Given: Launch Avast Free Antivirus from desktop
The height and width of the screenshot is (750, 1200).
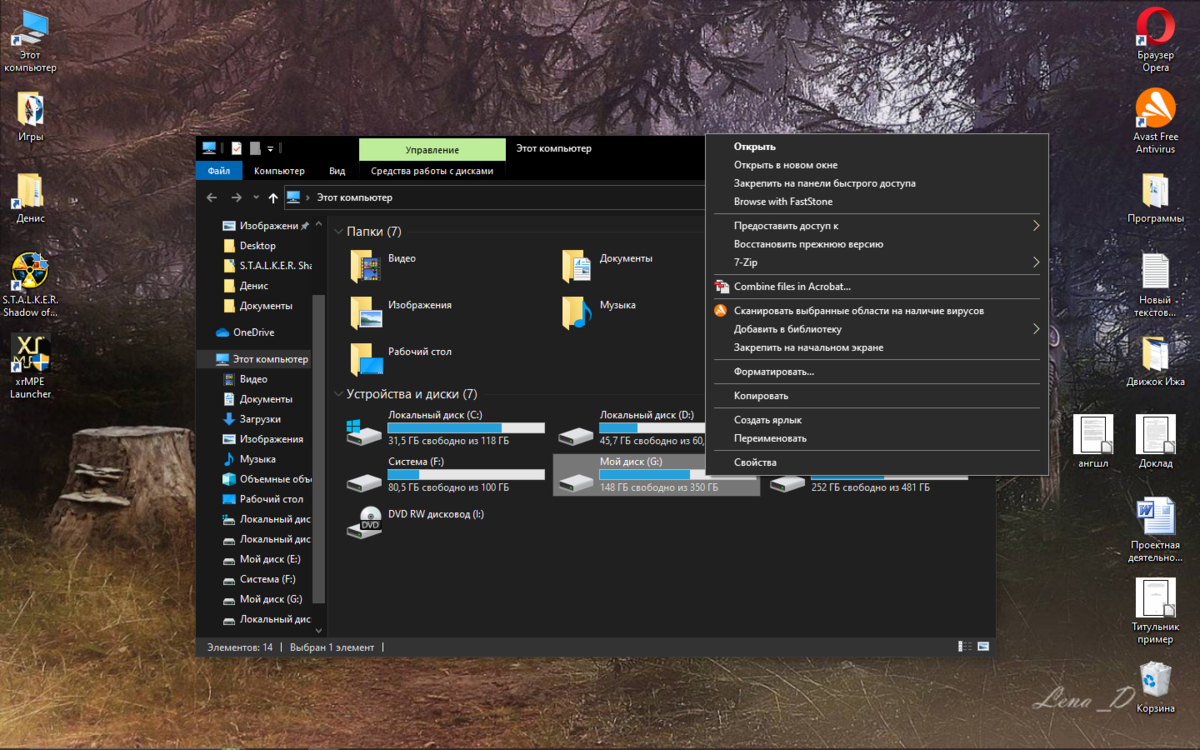Looking at the screenshot, I should 1155,121.
